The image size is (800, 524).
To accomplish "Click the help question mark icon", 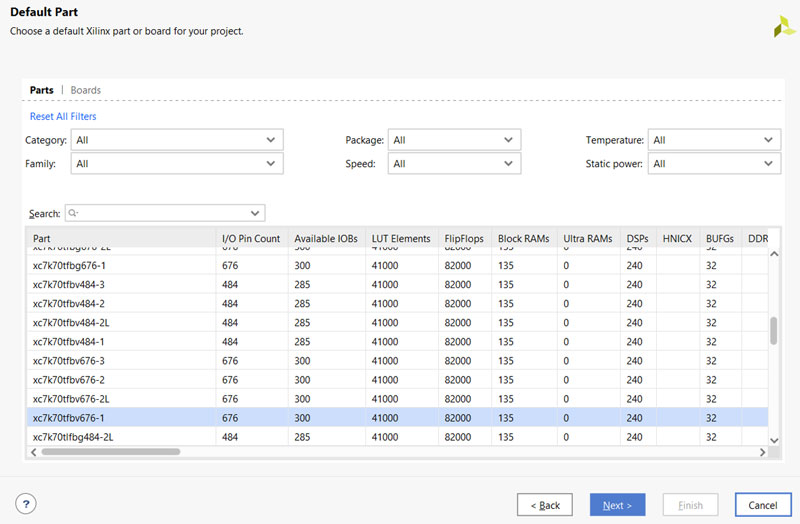I will (27, 505).
